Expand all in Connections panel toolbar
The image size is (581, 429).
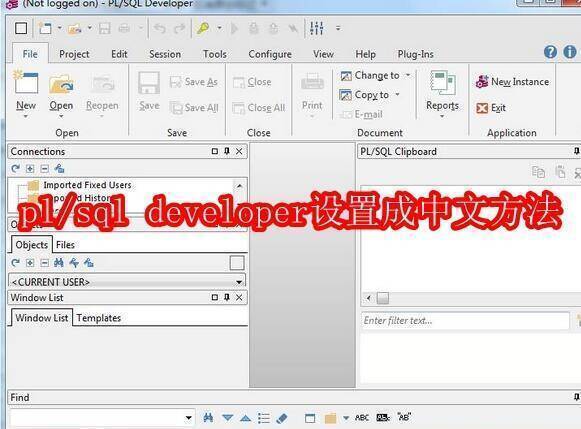point(30,169)
